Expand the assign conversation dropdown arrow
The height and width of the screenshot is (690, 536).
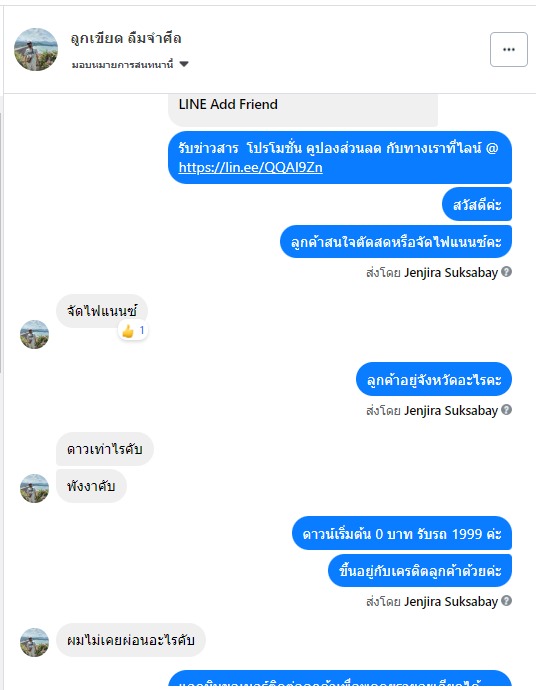[184, 64]
